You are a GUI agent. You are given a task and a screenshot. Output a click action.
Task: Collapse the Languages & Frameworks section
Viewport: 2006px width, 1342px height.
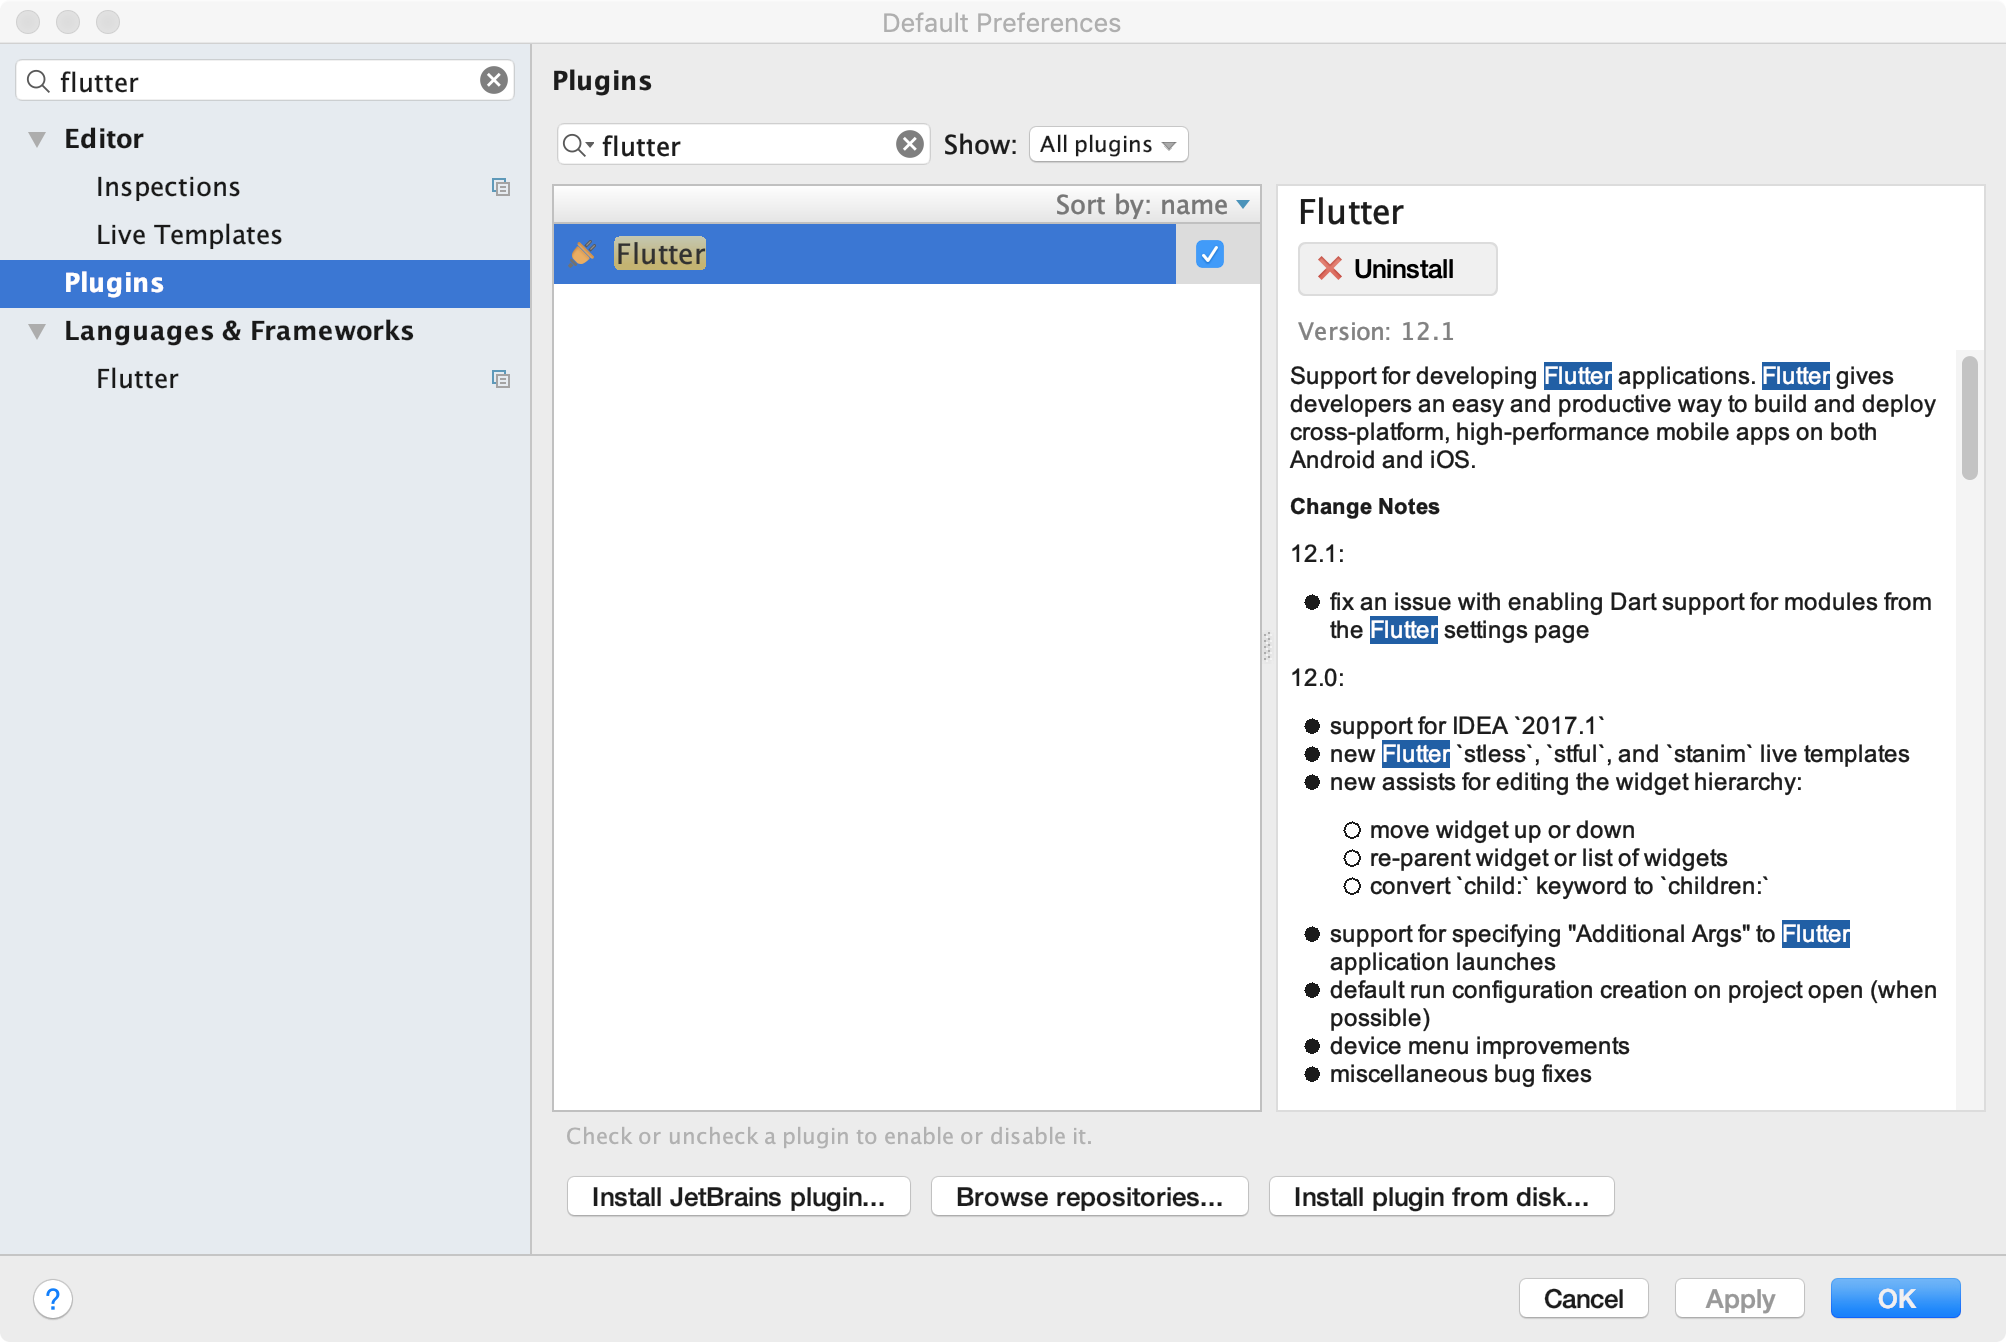point(37,331)
